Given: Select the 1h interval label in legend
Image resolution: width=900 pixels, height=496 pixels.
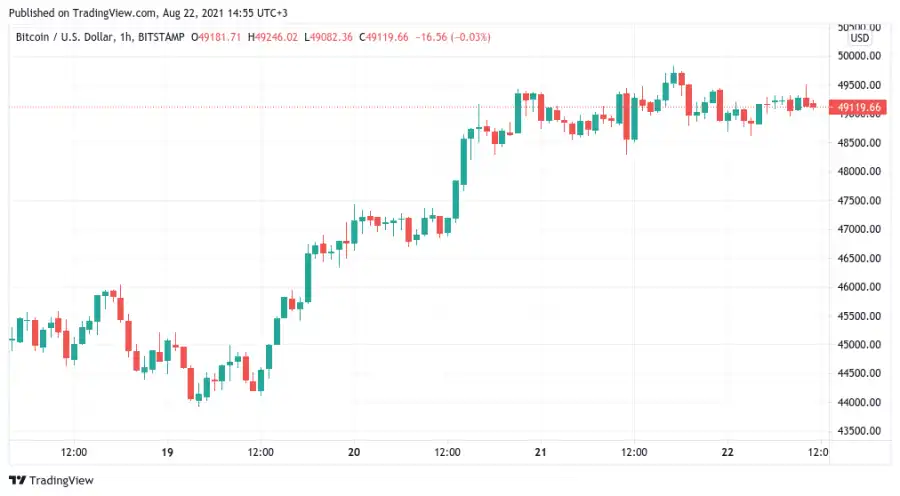Looking at the screenshot, I should pyautogui.click(x=126, y=37).
